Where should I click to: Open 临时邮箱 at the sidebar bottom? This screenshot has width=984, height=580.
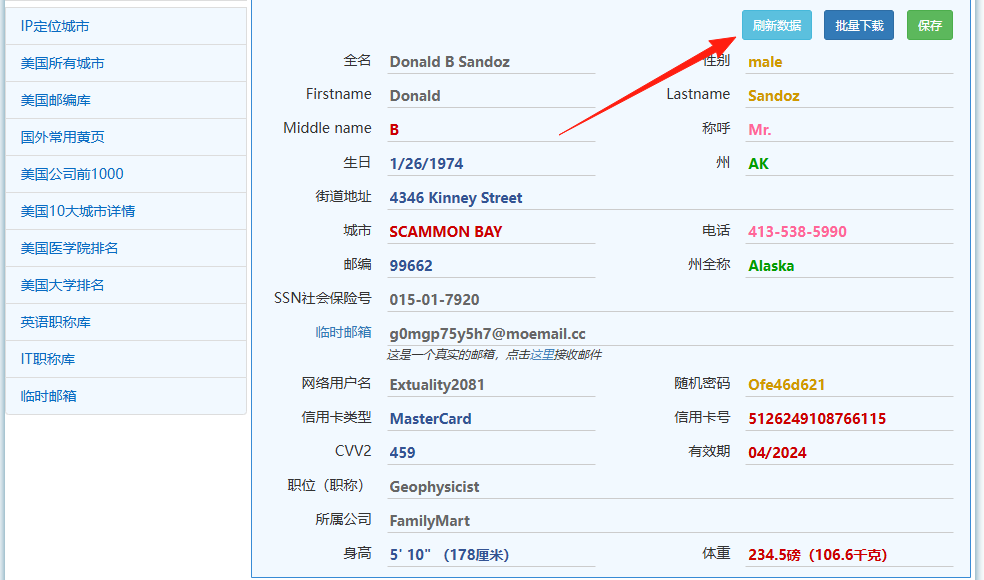[x=126, y=396]
